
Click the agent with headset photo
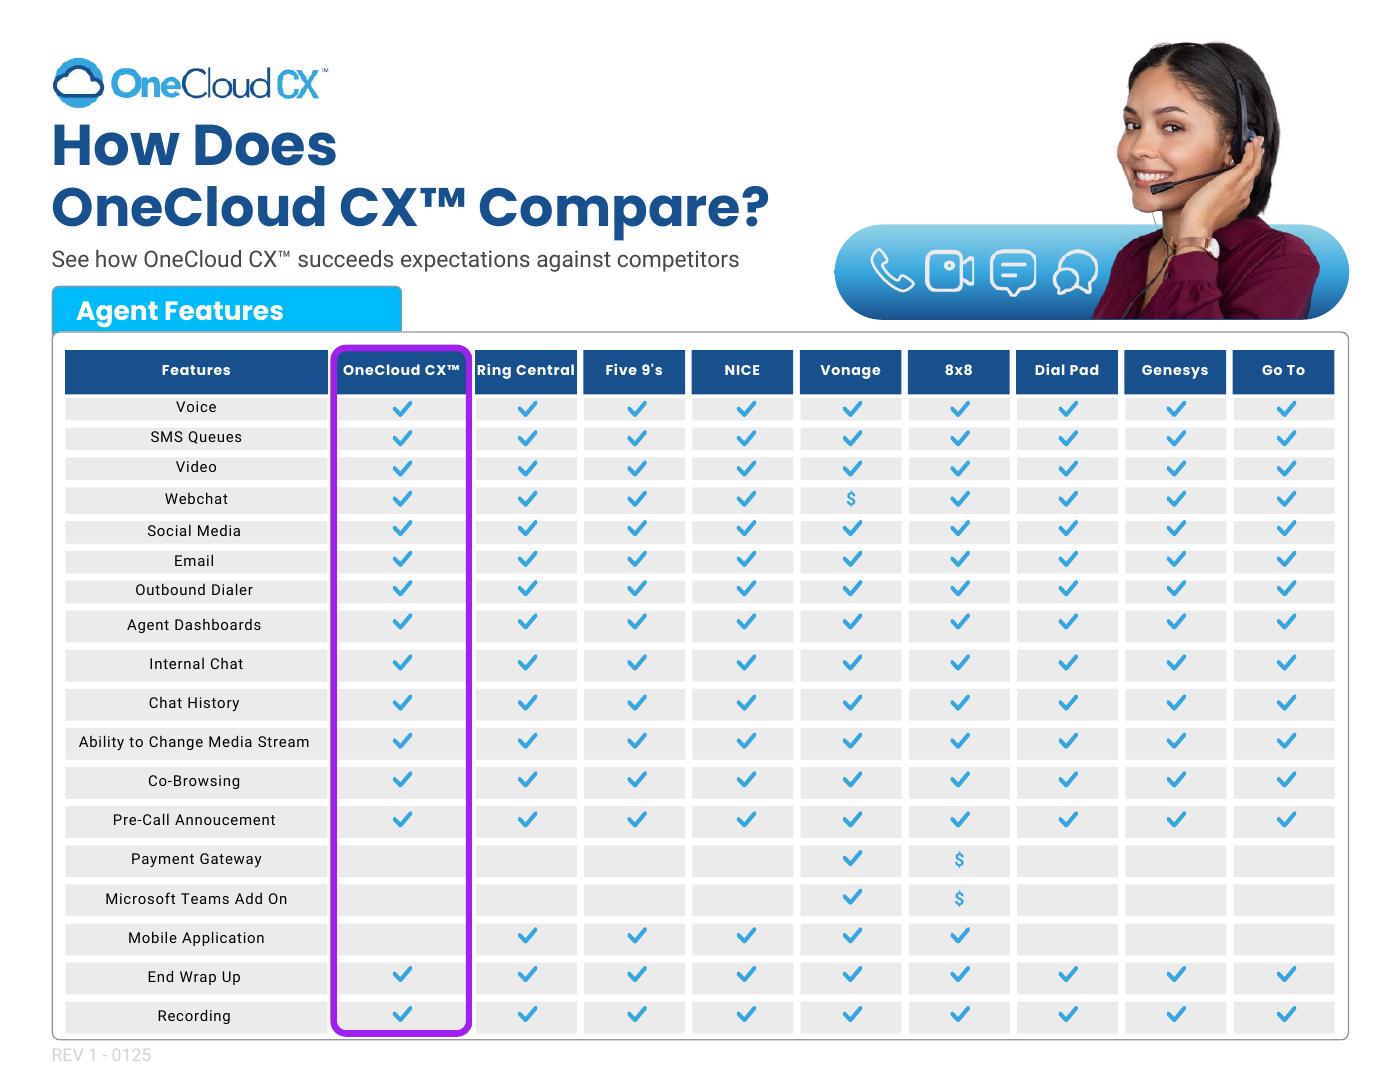tap(1205, 180)
